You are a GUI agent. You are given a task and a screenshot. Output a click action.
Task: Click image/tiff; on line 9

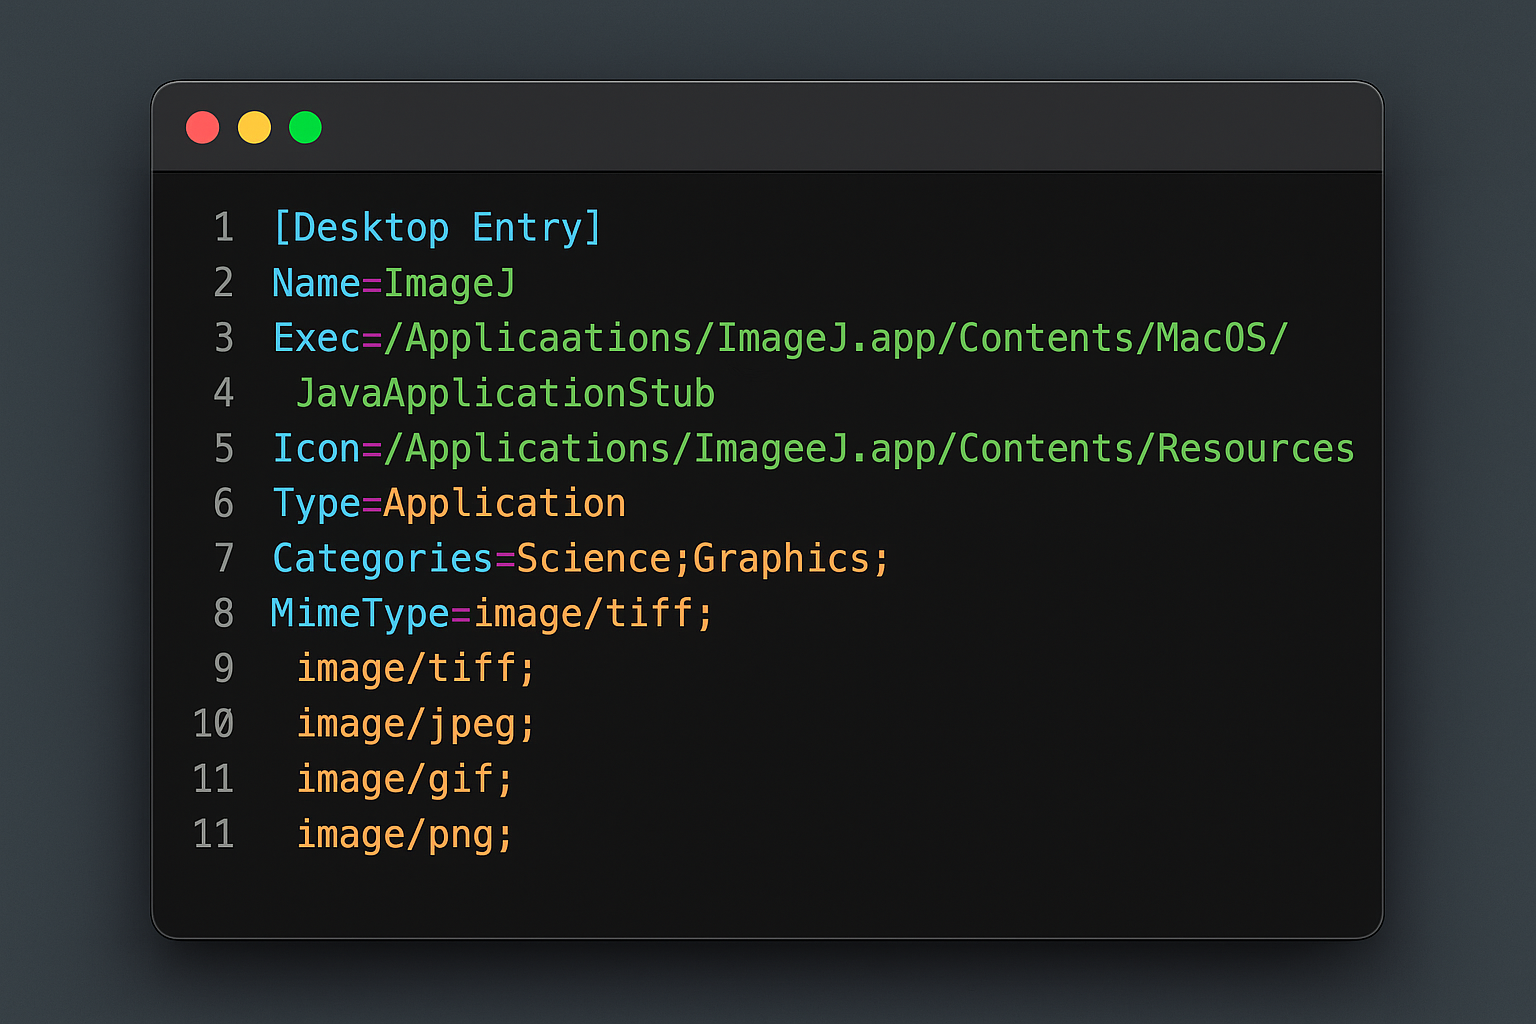[417, 668]
